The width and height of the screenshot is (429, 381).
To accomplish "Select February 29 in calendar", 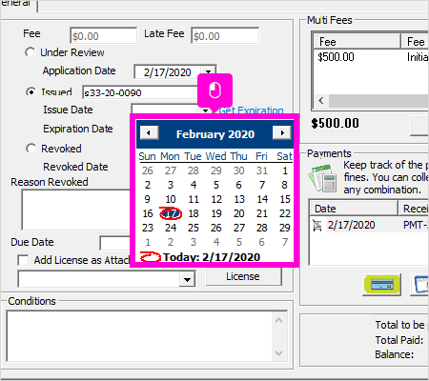I will point(285,228).
